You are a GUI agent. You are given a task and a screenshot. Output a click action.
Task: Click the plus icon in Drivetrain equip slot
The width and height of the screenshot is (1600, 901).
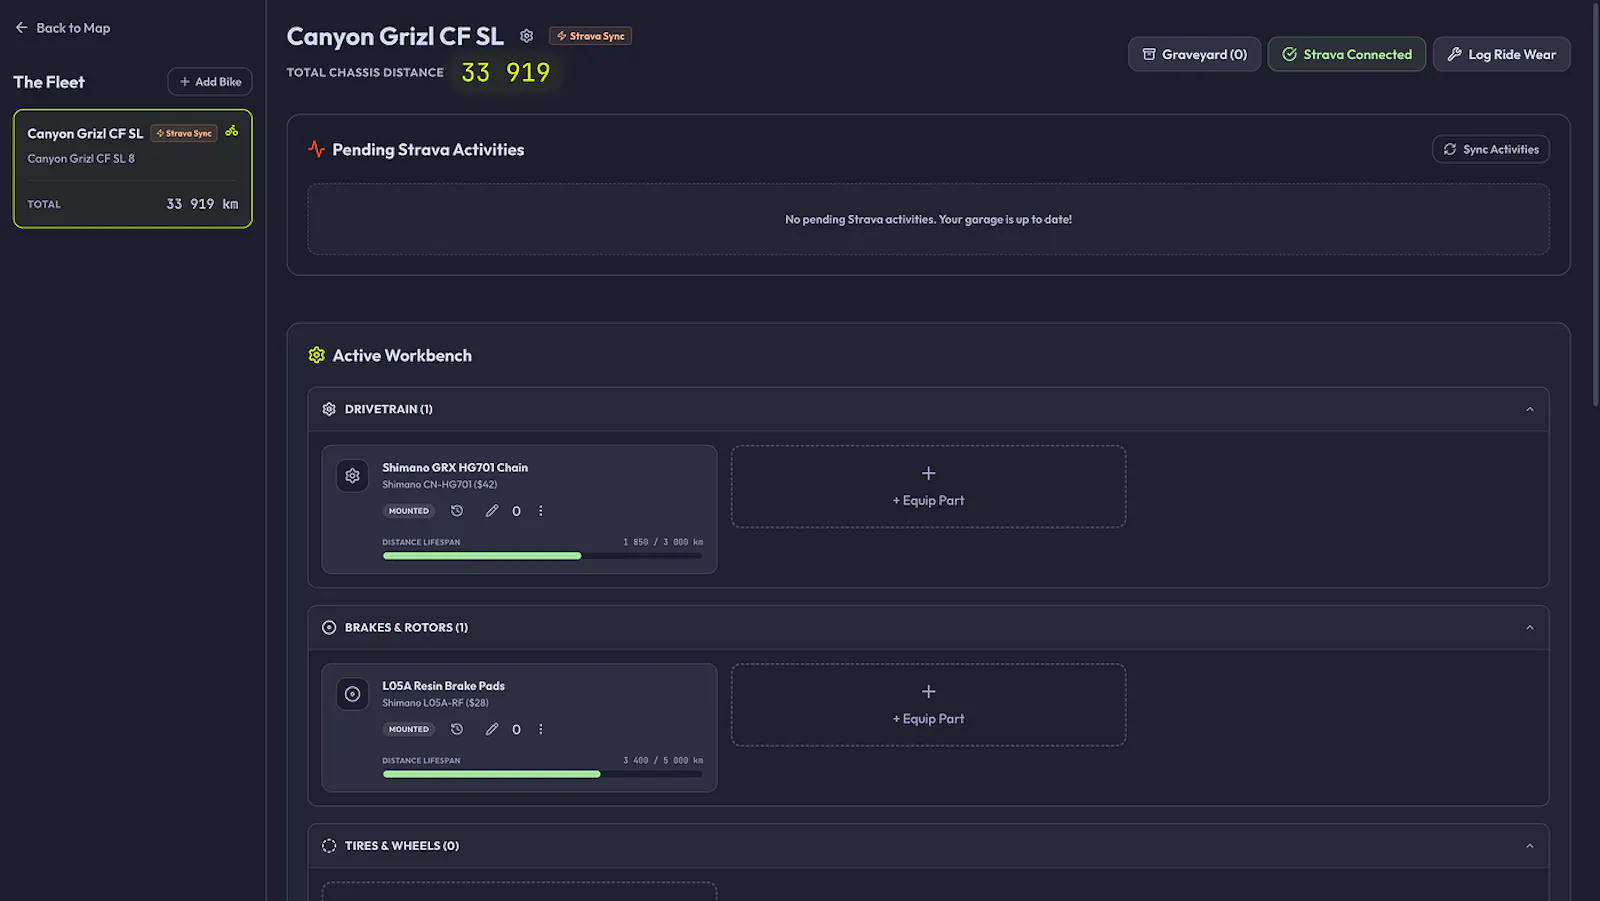pos(928,473)
